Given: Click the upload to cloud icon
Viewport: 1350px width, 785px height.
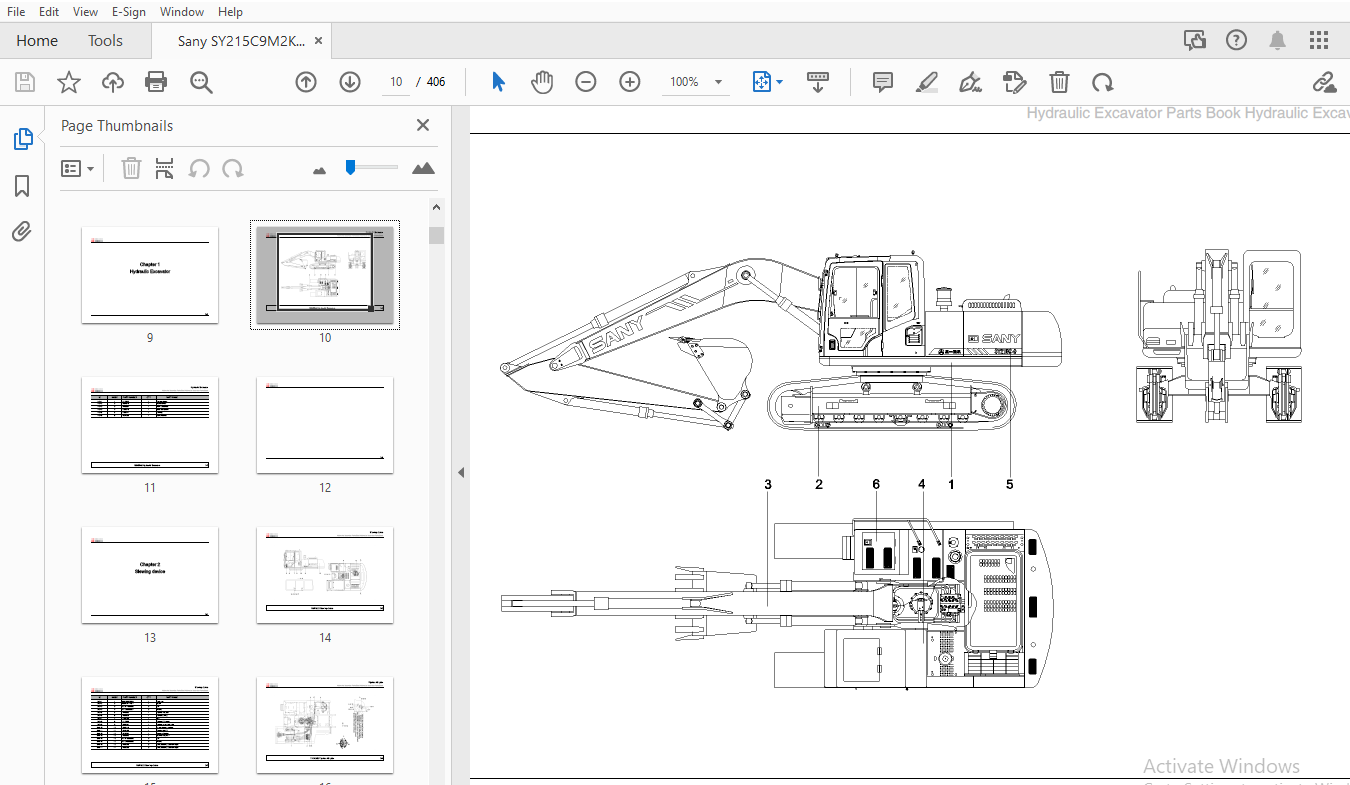Looking at the screenshot, I should 113,82.
